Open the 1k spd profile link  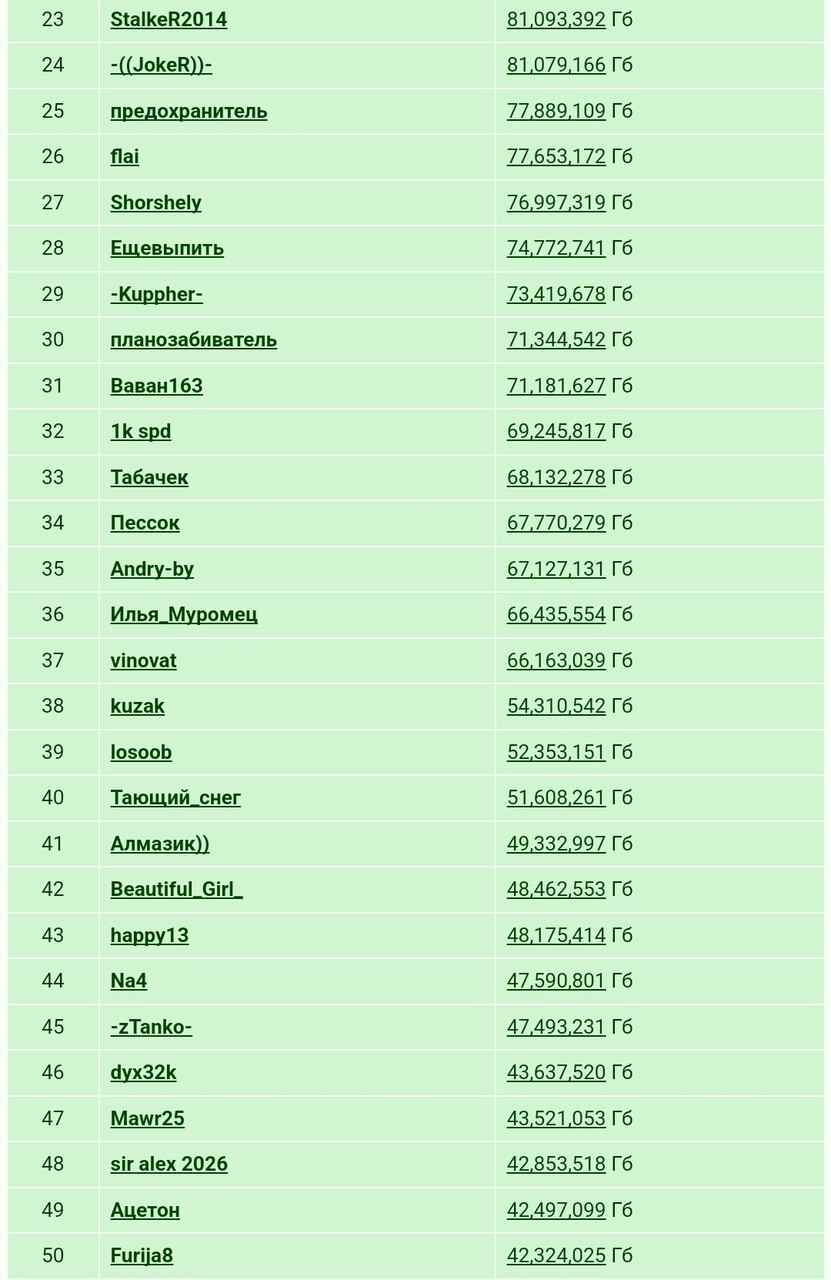point(141,431)
